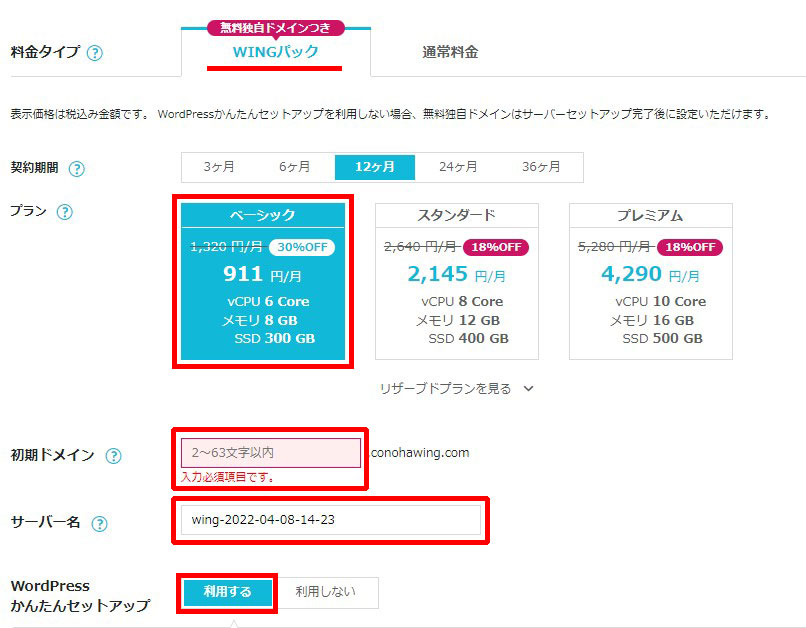Choose the 6ヶ月 contract period
Screen dimensions: 806x628
[x=295, y=167]
